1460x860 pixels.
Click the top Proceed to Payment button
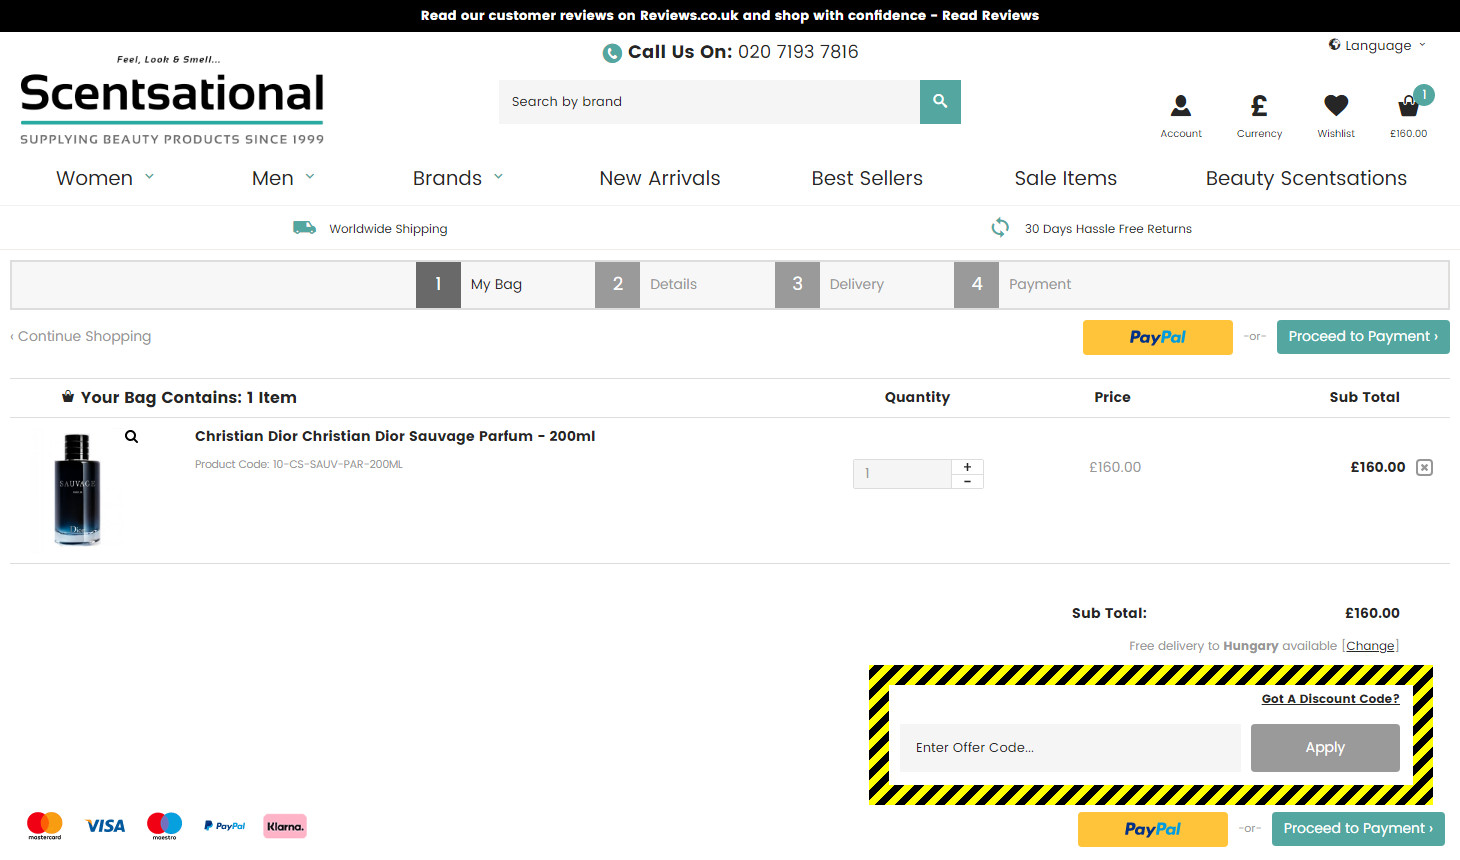(x=1363, y=337)
